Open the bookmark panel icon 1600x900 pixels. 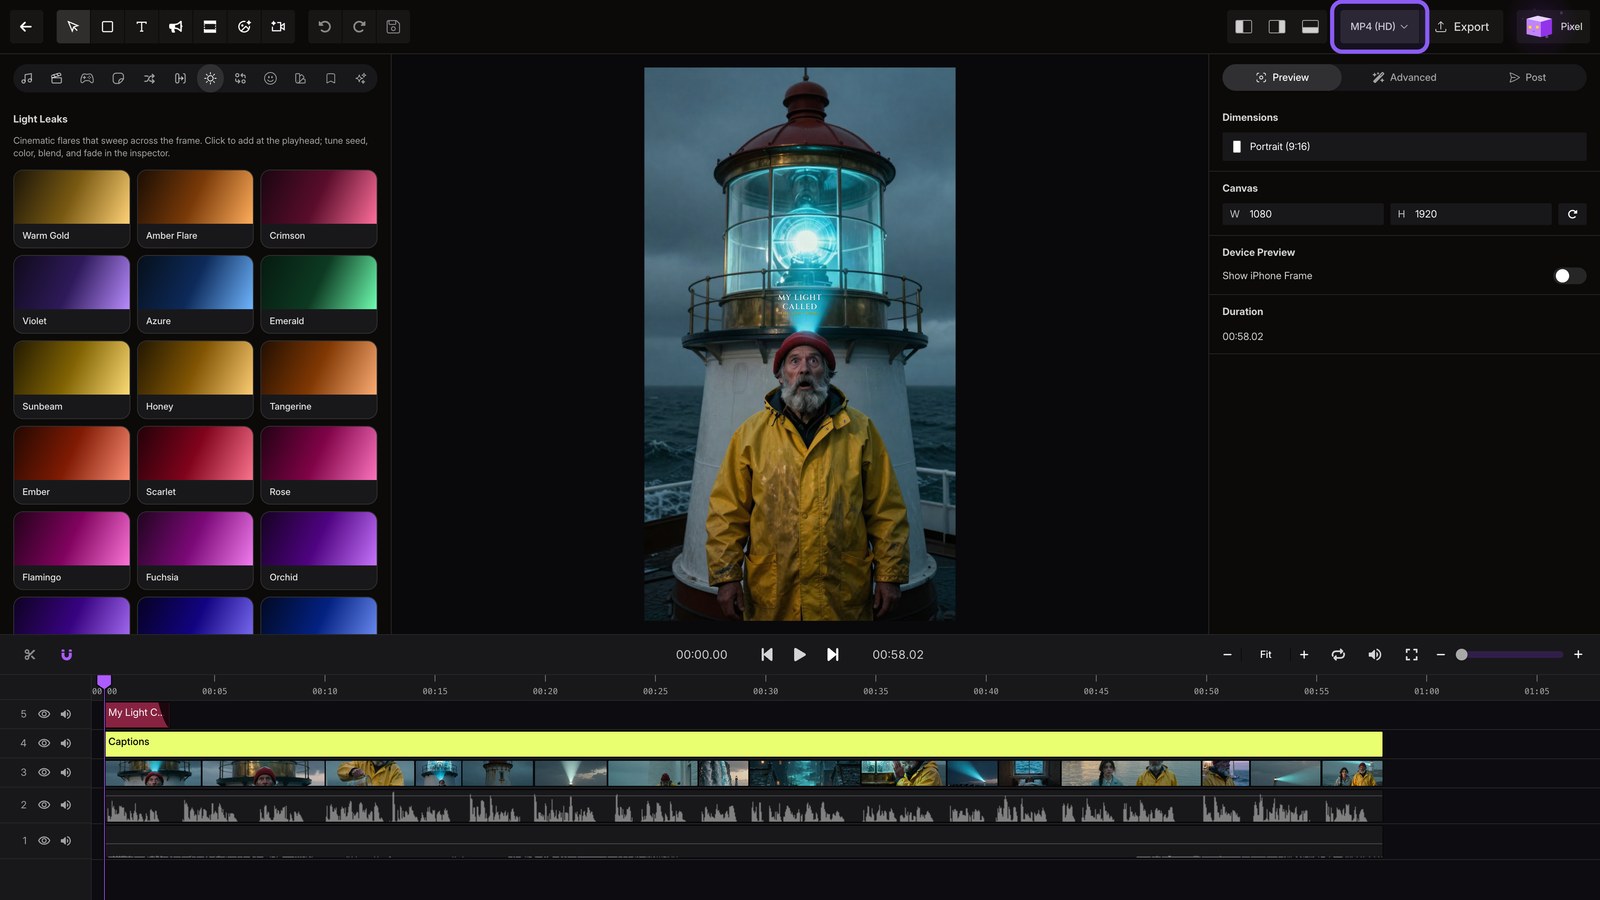click(331, 78)
